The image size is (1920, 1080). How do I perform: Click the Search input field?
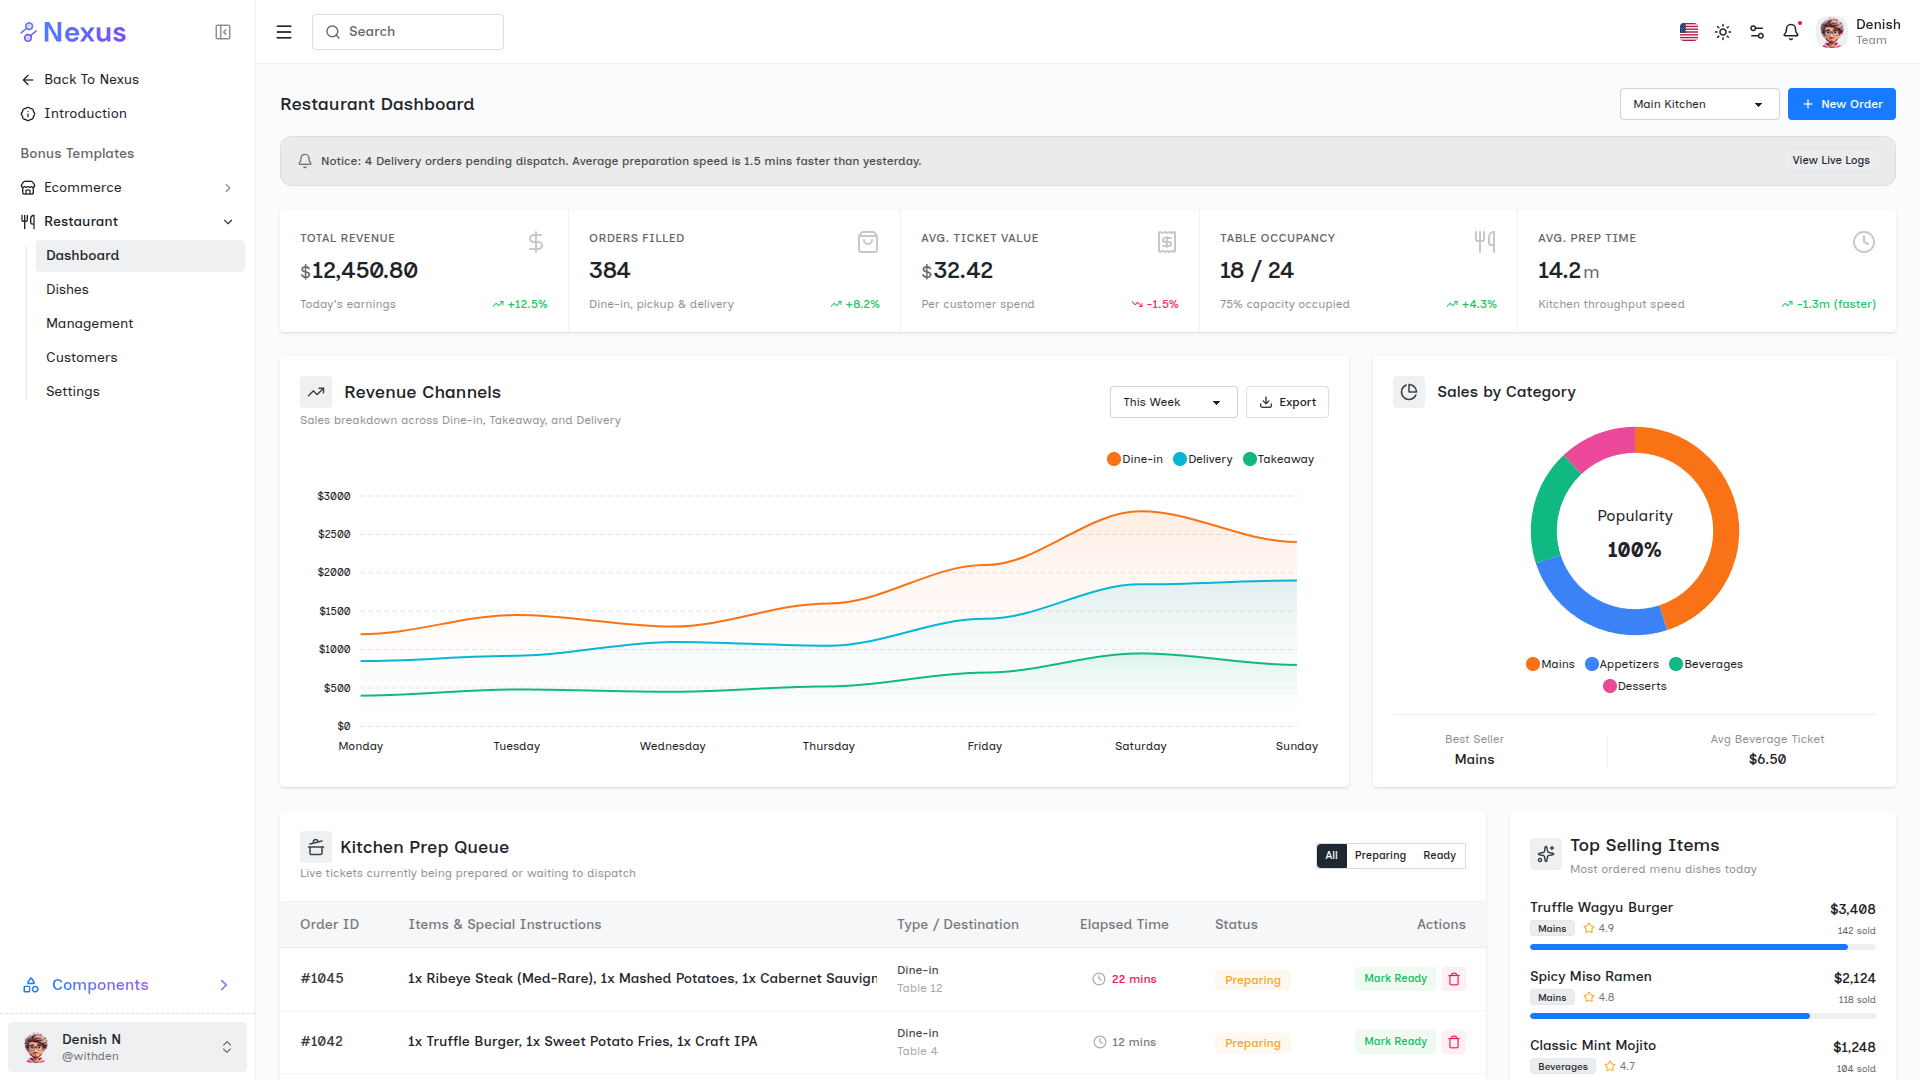pyautogui.click(x=408, y=32)
